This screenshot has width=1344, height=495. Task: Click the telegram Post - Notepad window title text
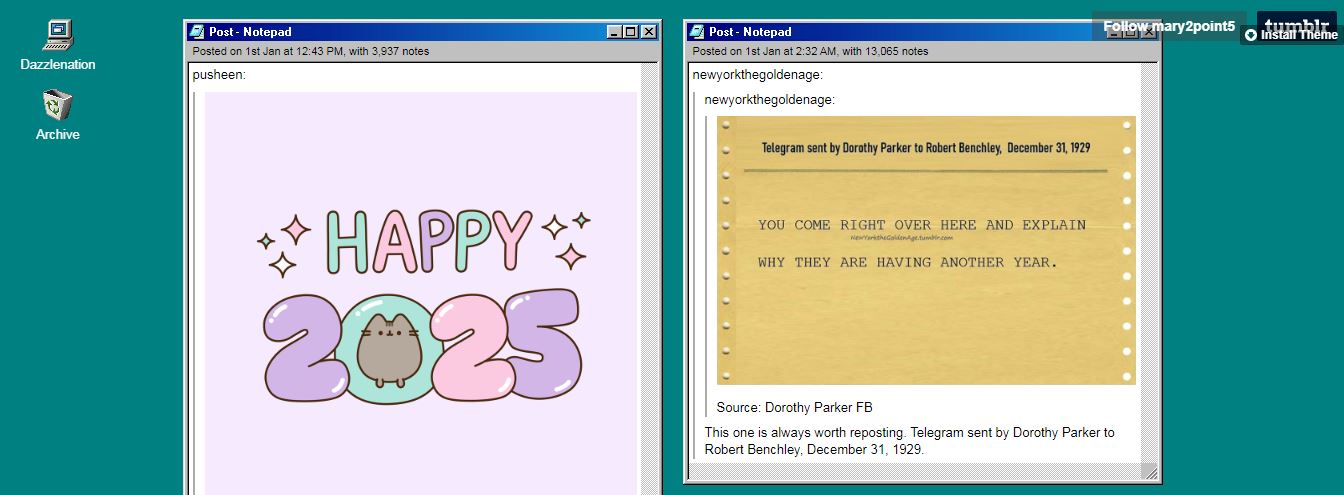tap(750, 32)
